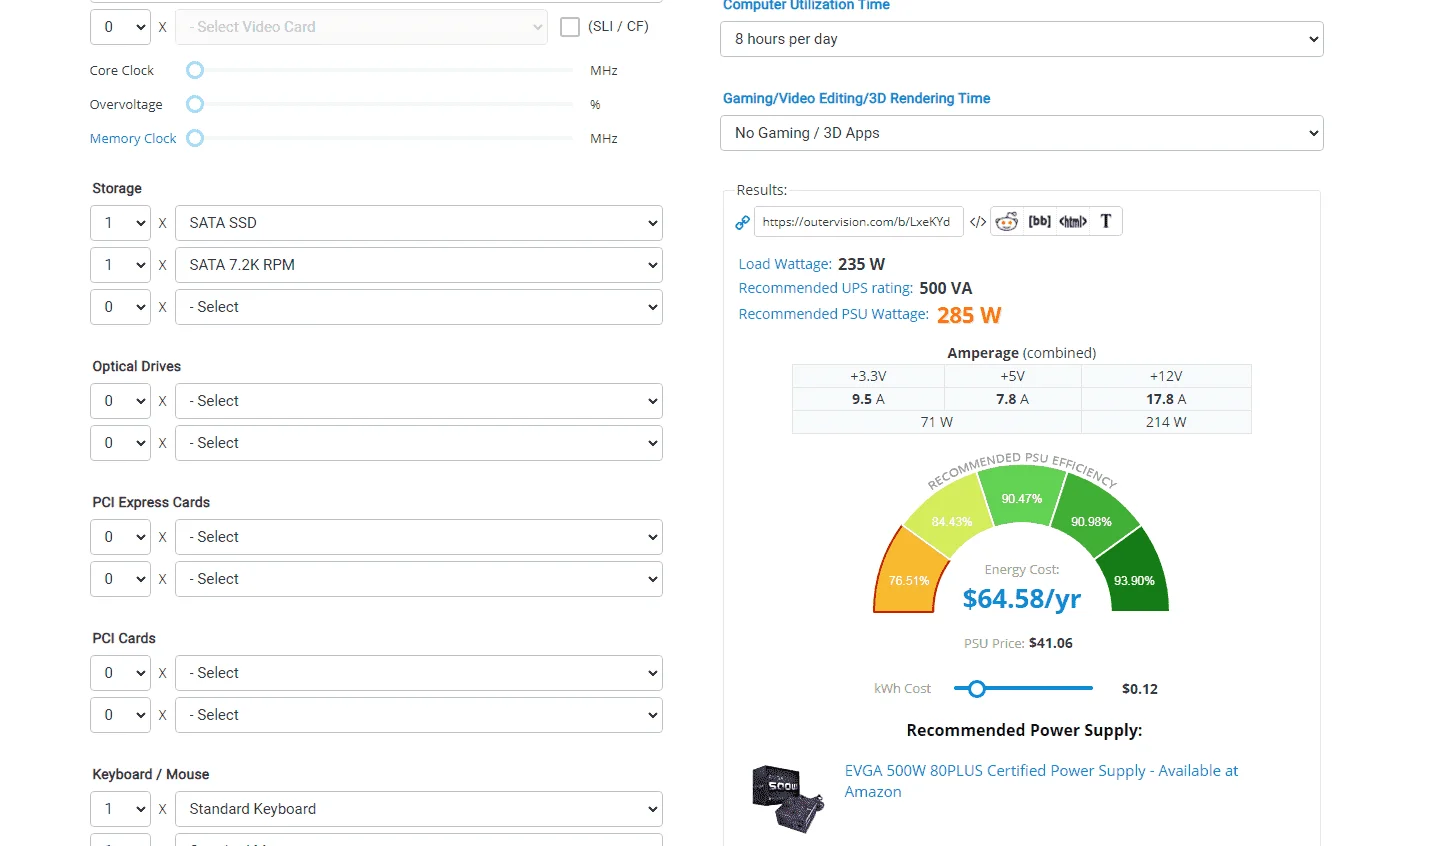The image size is (1453, 846).
Task: Click the chain link icon beside results URL
Action: (x=742, y=222)
